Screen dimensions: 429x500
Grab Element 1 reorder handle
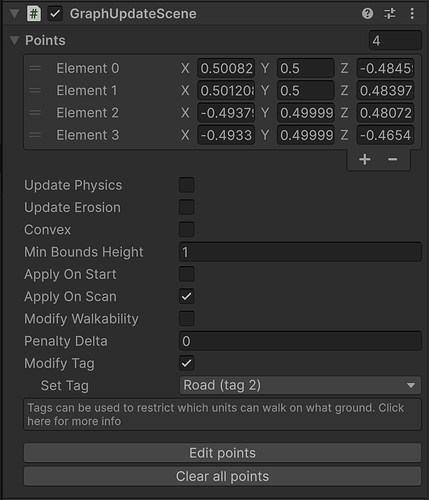pyautogui.click(x=35, y=91)
